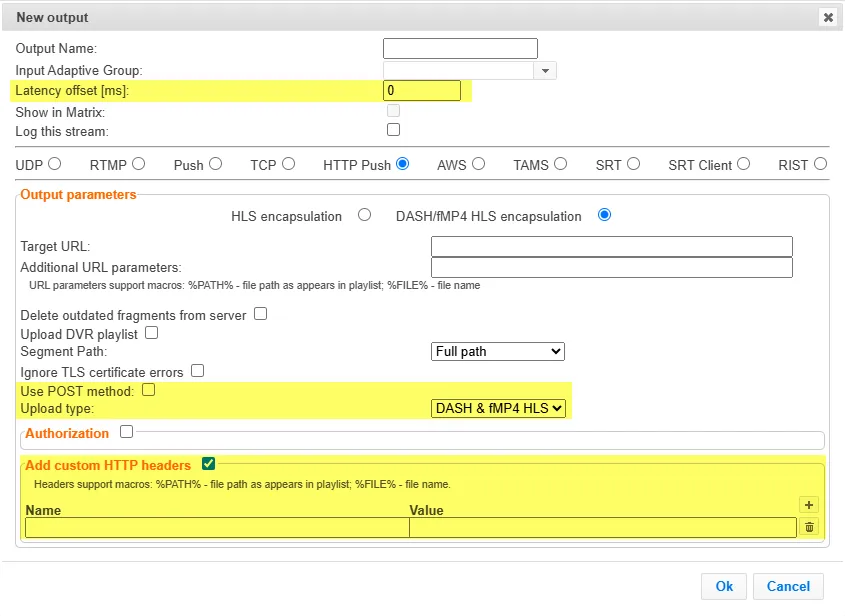
Task: Uncheck Add custom HTTP headers
Action: 208,463
